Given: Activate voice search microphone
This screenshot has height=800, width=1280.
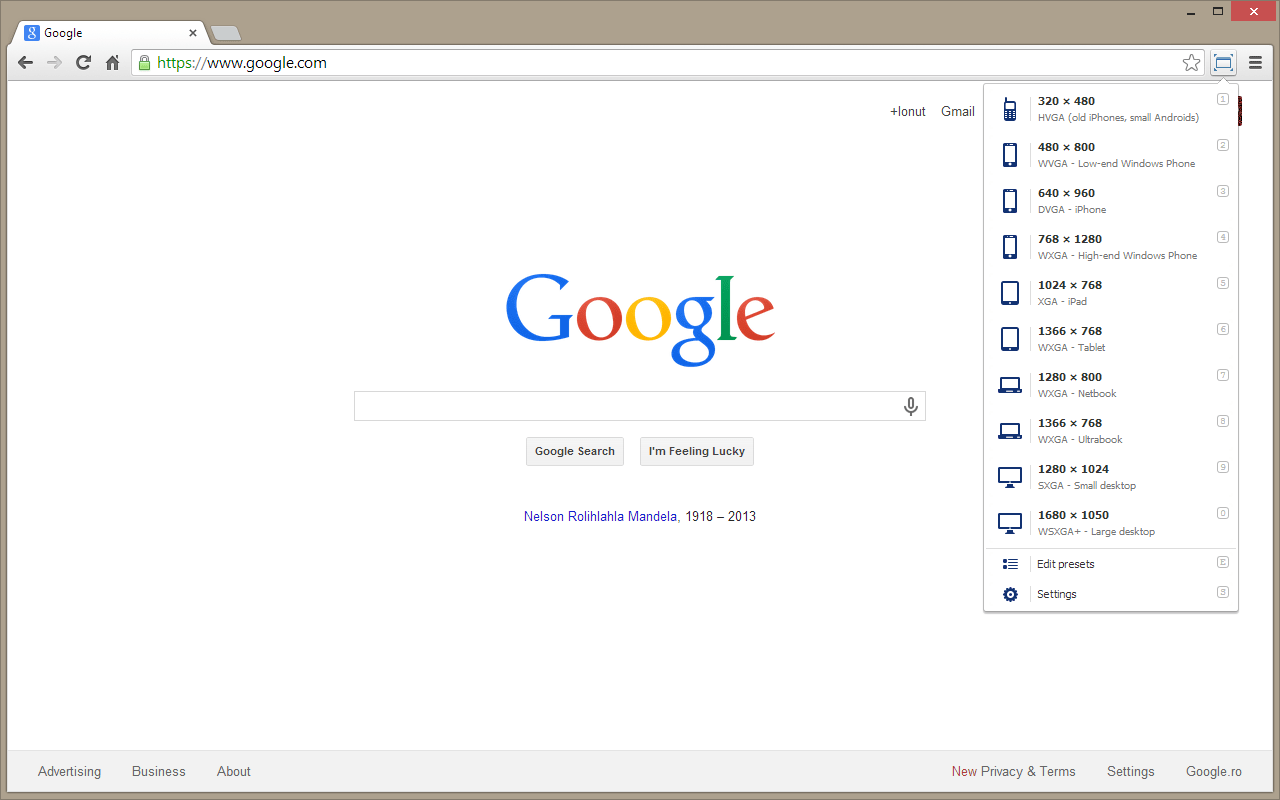Looking at the screenshot, I should click(910, 406).
